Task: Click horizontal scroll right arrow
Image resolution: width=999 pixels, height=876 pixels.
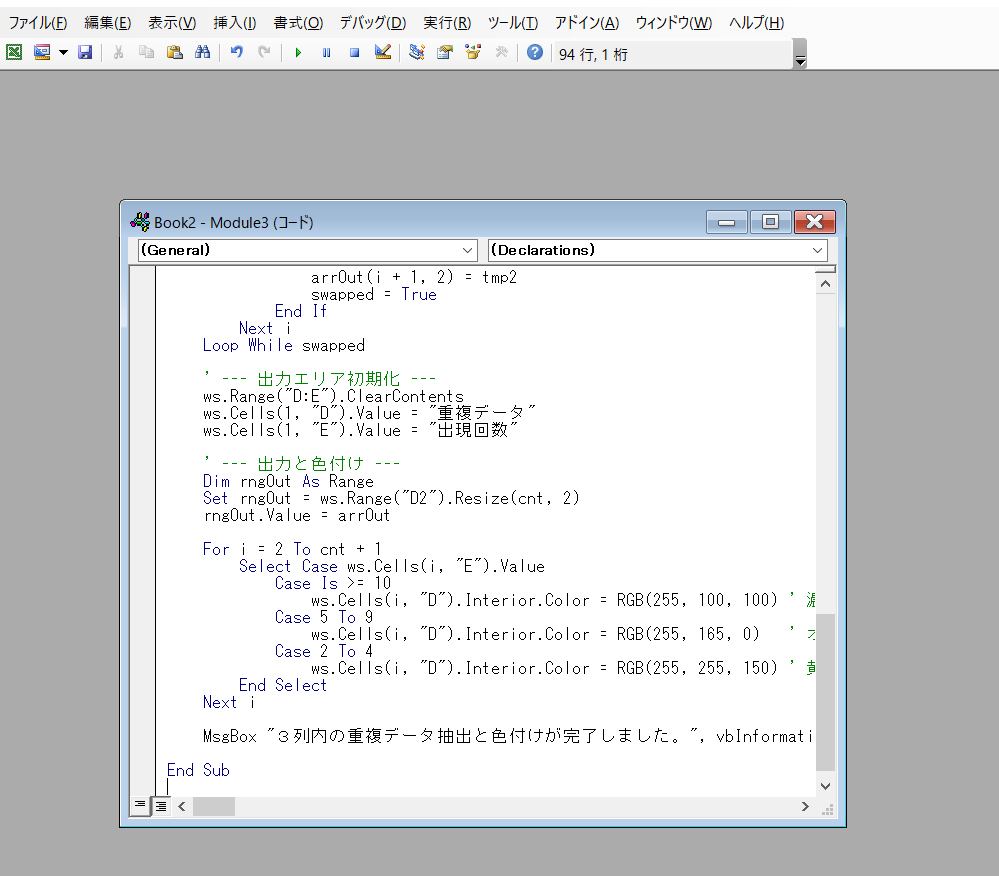Action: [x=805, y=807]
